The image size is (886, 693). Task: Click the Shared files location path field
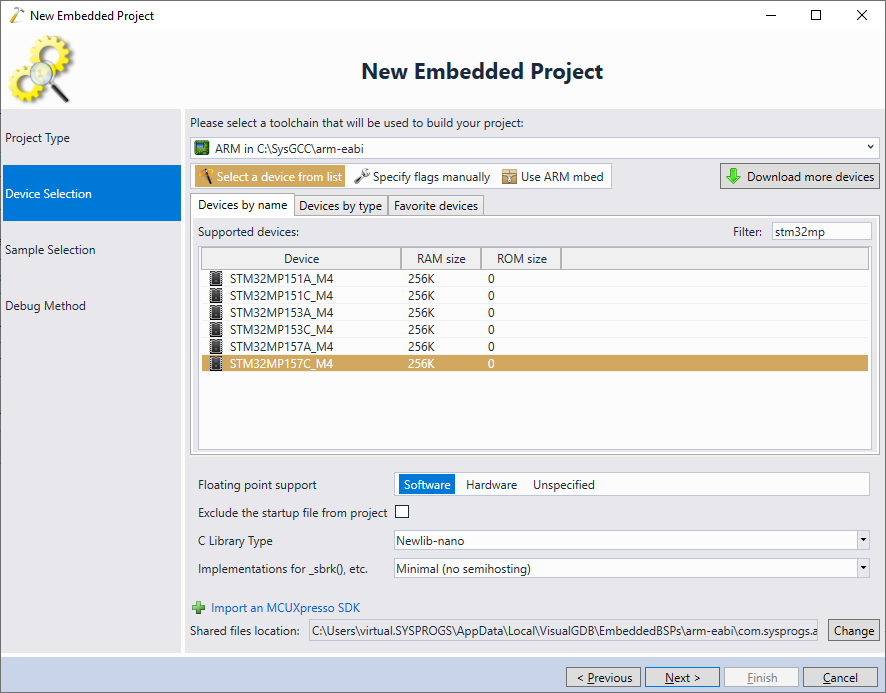coord(563,630)
